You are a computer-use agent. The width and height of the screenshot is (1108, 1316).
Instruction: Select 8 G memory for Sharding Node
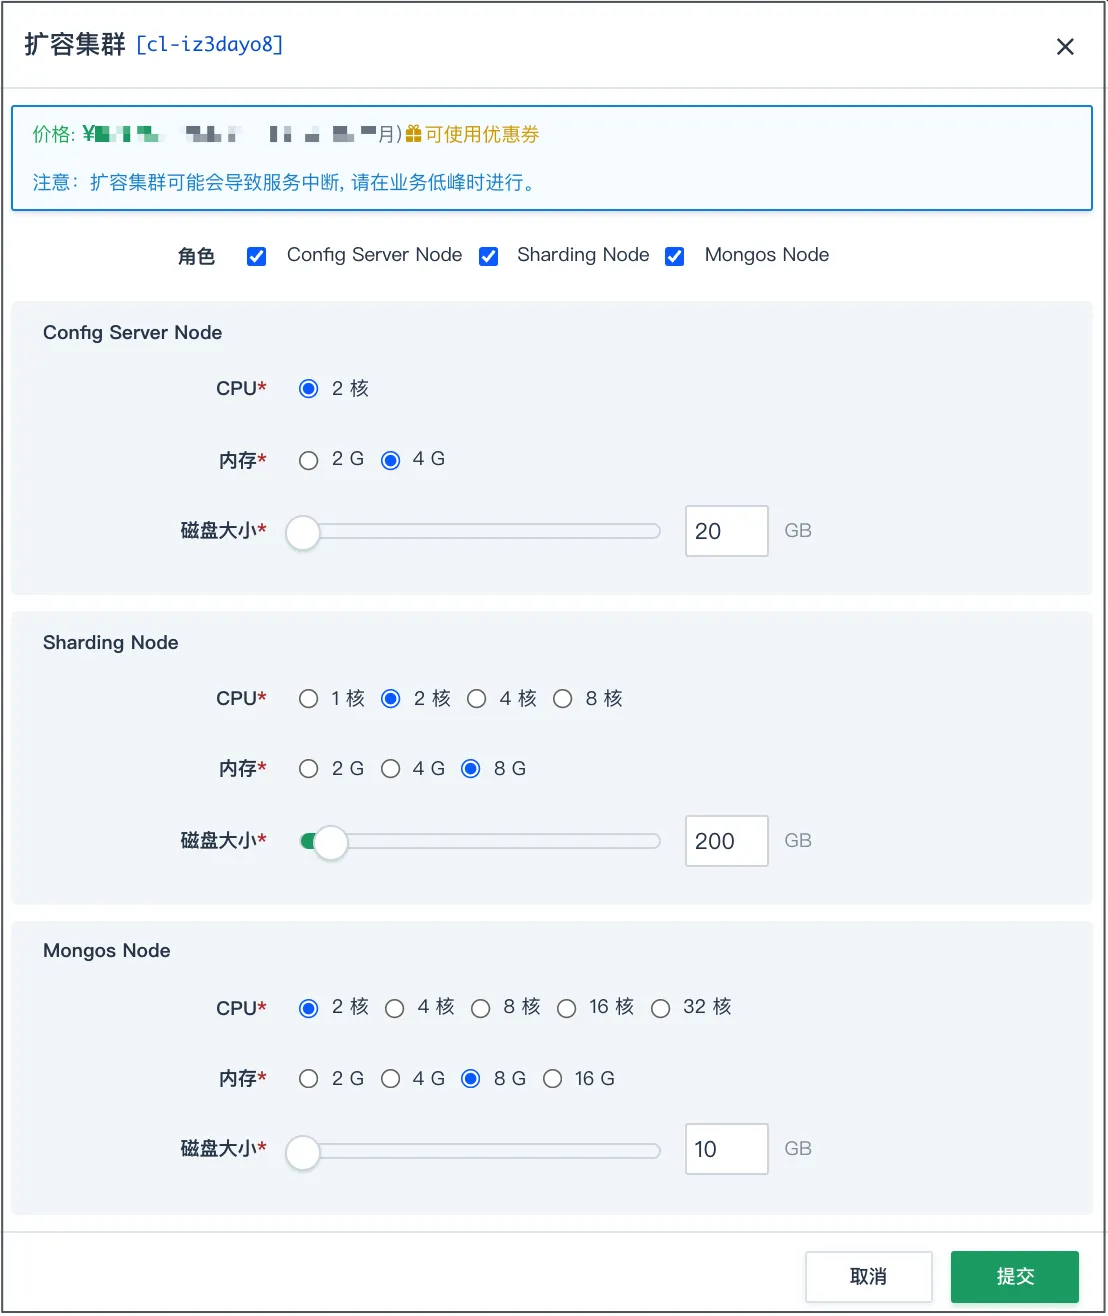click(471, 769)
